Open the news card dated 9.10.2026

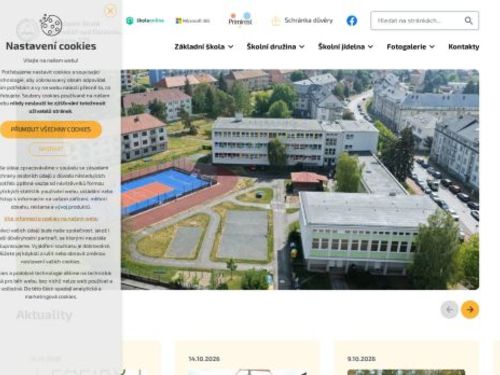tap(406, 358)
